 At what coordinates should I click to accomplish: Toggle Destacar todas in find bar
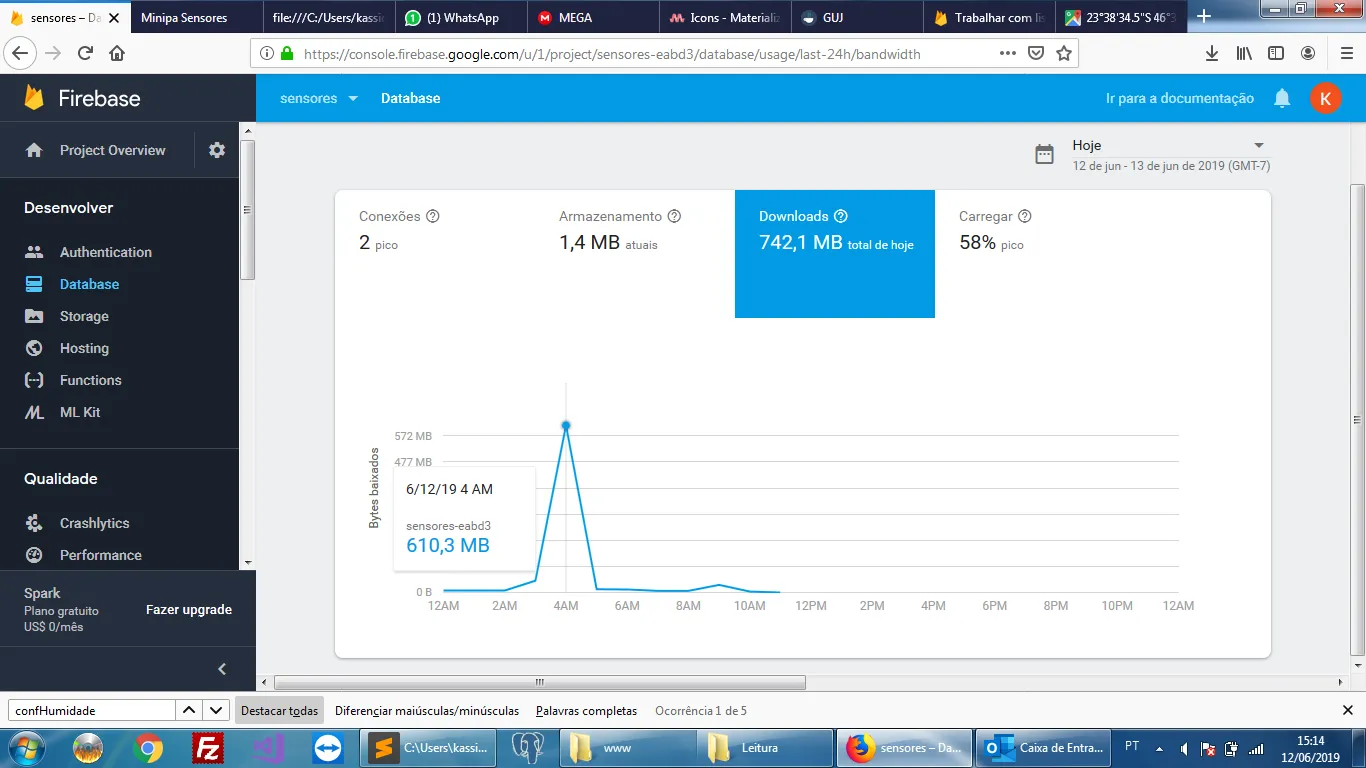click(279, 711)
